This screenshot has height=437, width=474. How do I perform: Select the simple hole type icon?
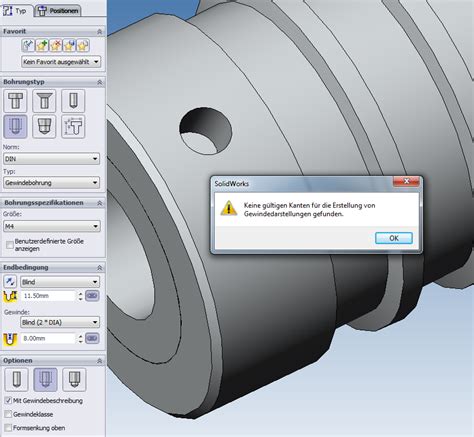(73, 101)
